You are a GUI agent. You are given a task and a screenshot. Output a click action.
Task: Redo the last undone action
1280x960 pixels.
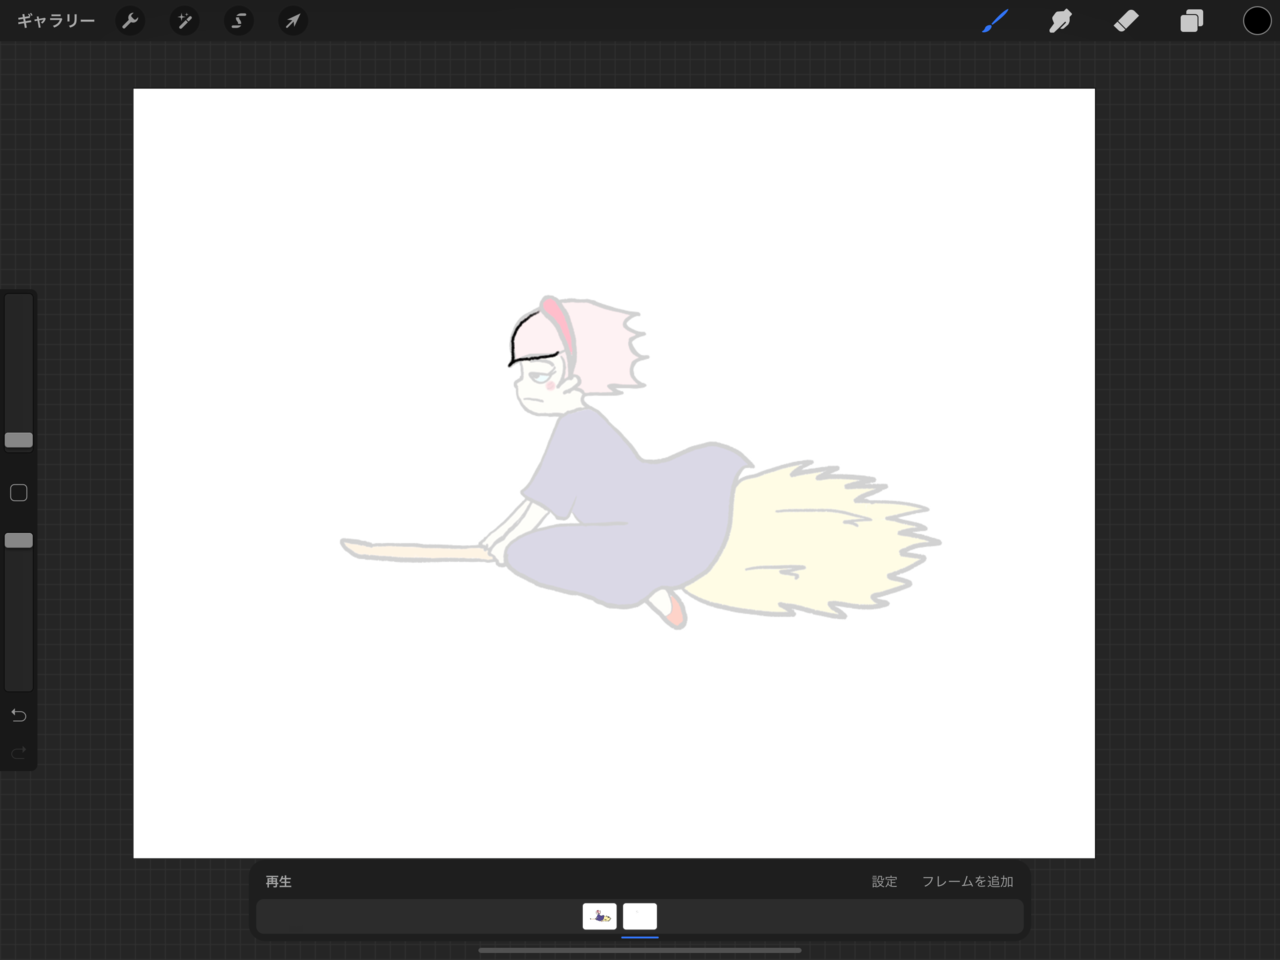point(18,753)
